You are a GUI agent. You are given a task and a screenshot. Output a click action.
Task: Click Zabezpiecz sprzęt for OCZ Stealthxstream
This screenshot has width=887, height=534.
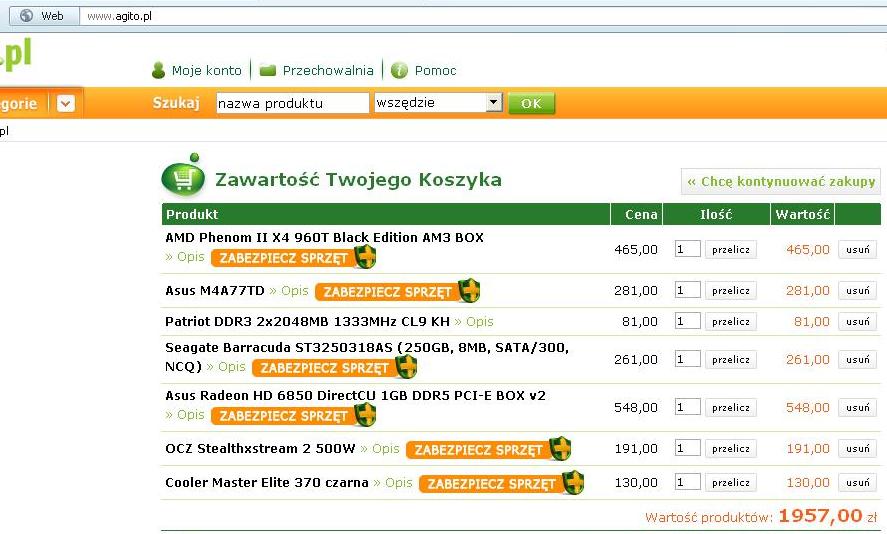point(479,450)
